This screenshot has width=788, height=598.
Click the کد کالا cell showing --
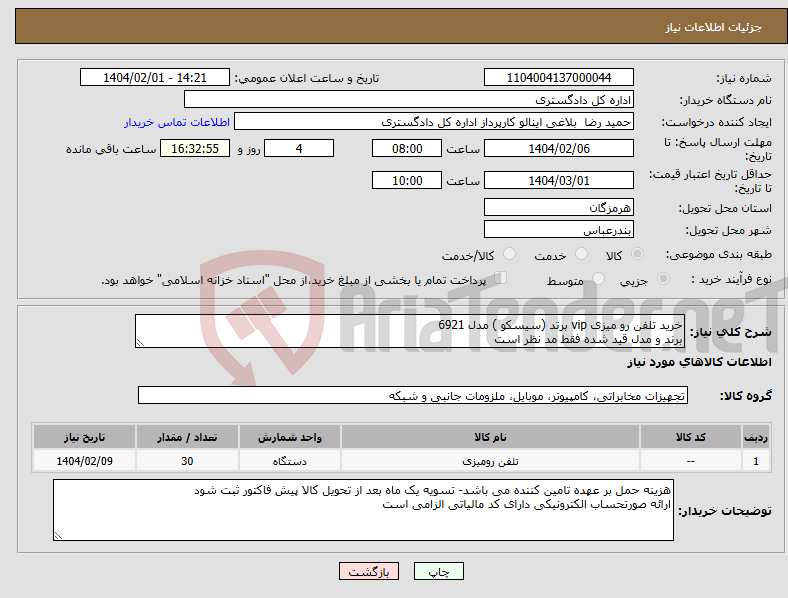point(691,461)
